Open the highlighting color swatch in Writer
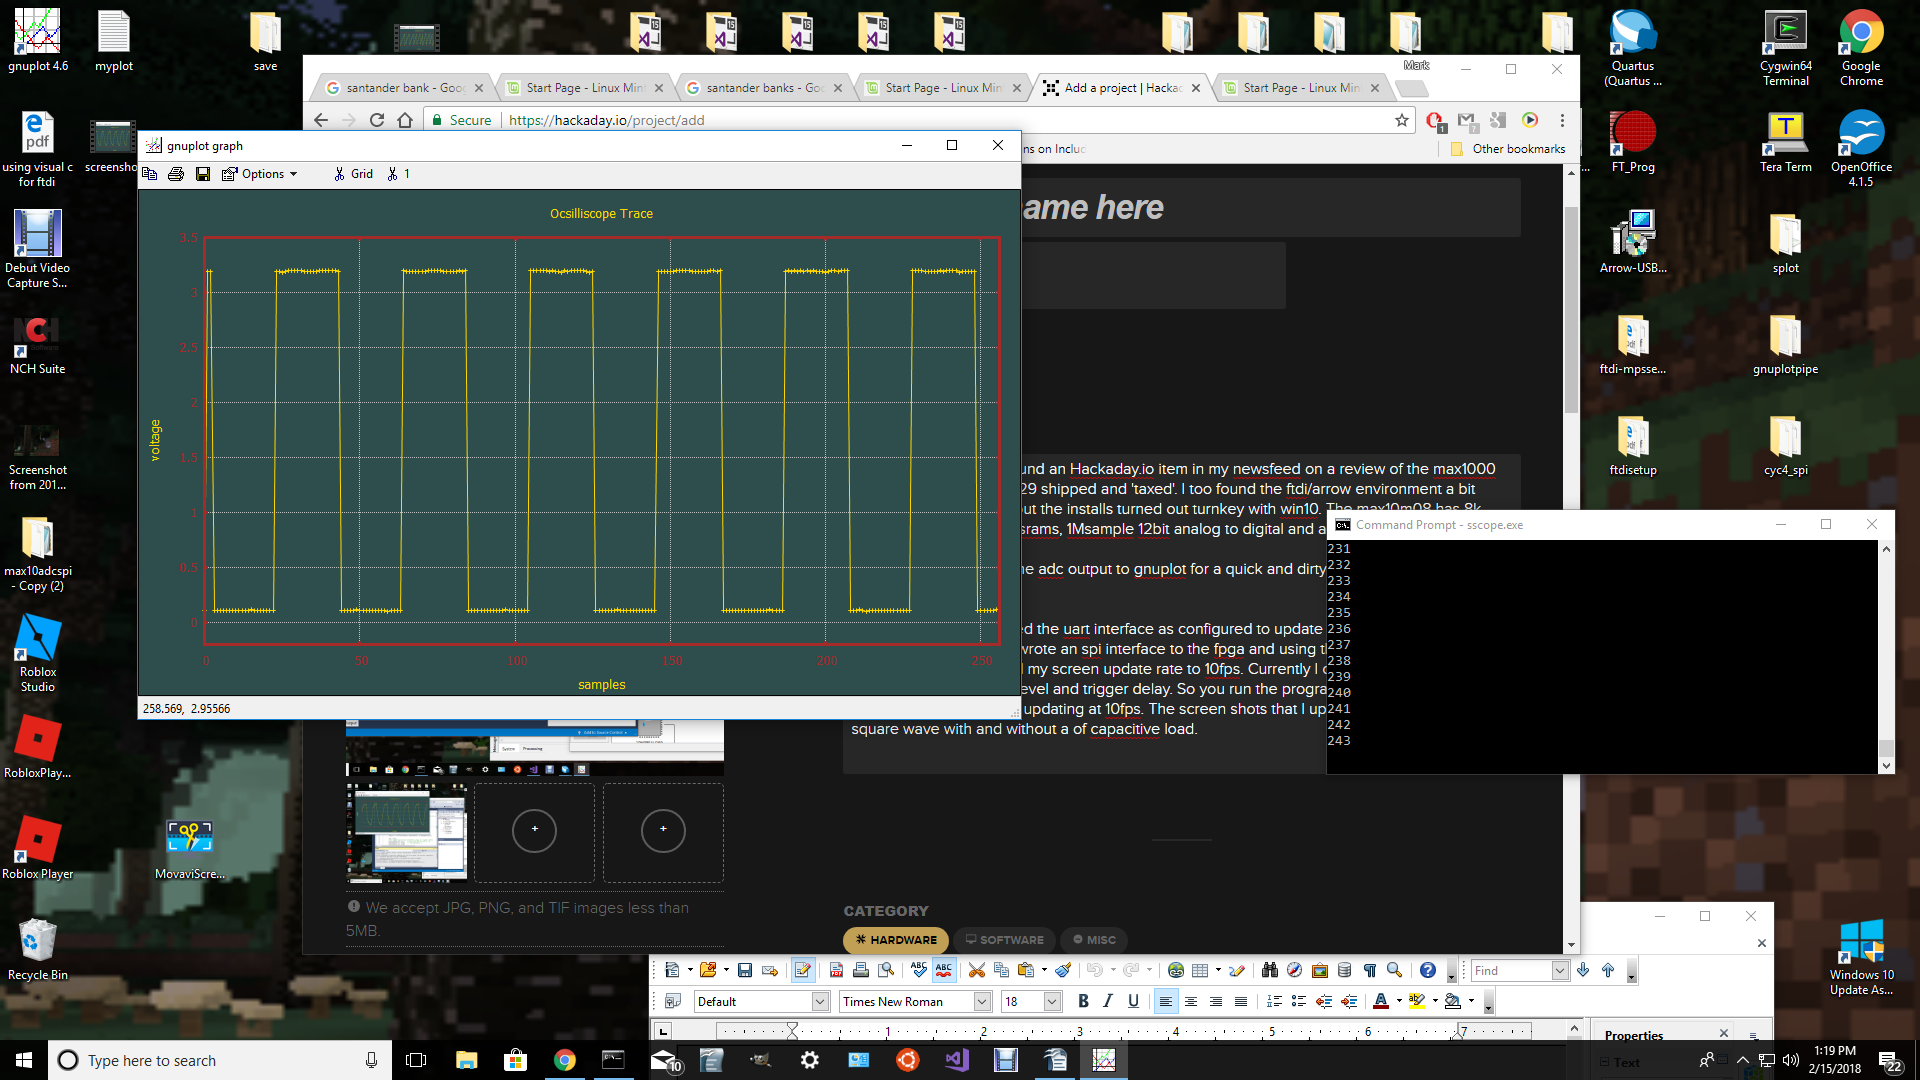Viewport: 1920px width, 1080px height. (1417, 1001)
